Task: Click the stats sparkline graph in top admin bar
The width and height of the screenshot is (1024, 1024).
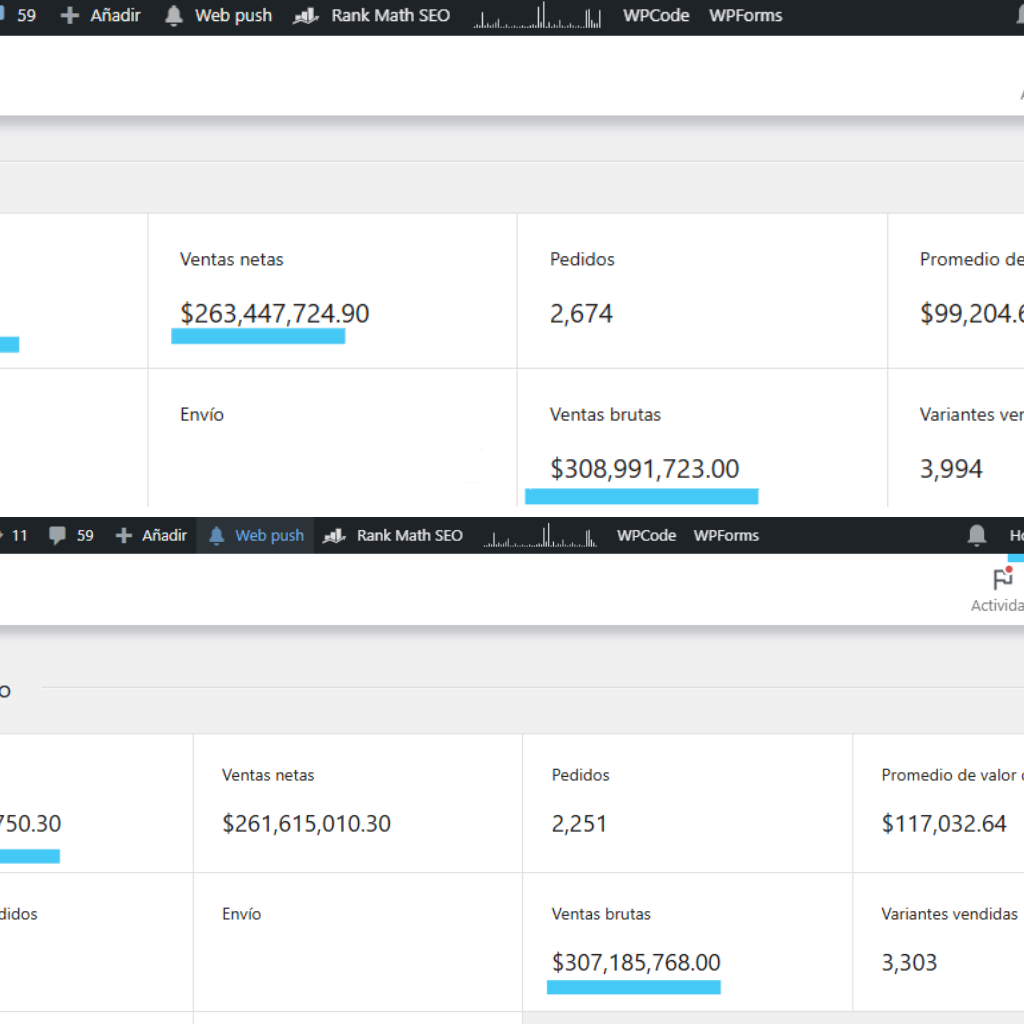Action: [538, 16]
